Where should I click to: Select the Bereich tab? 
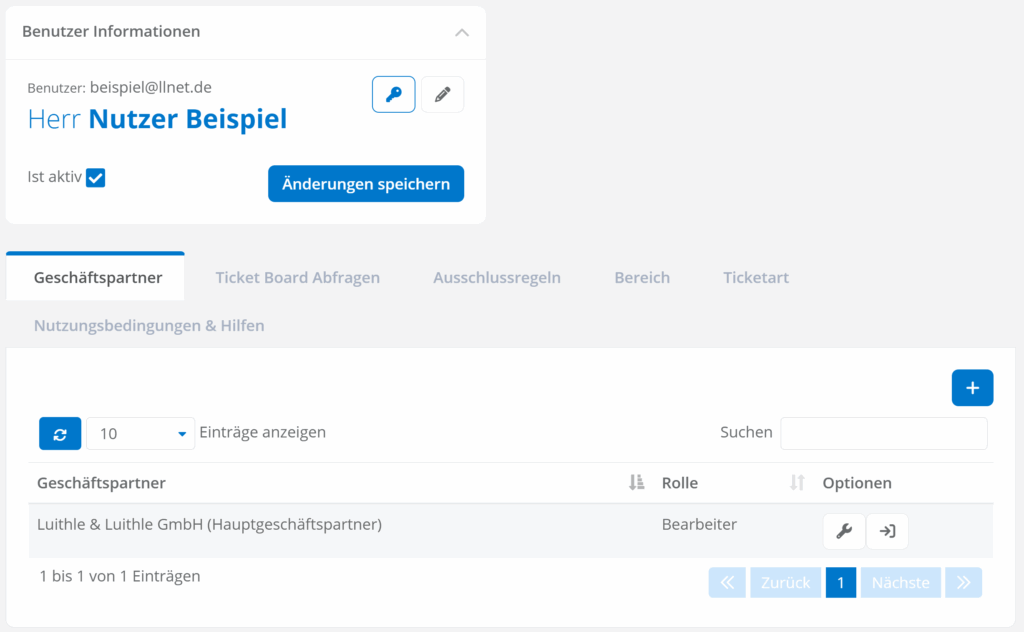[642, 278]
